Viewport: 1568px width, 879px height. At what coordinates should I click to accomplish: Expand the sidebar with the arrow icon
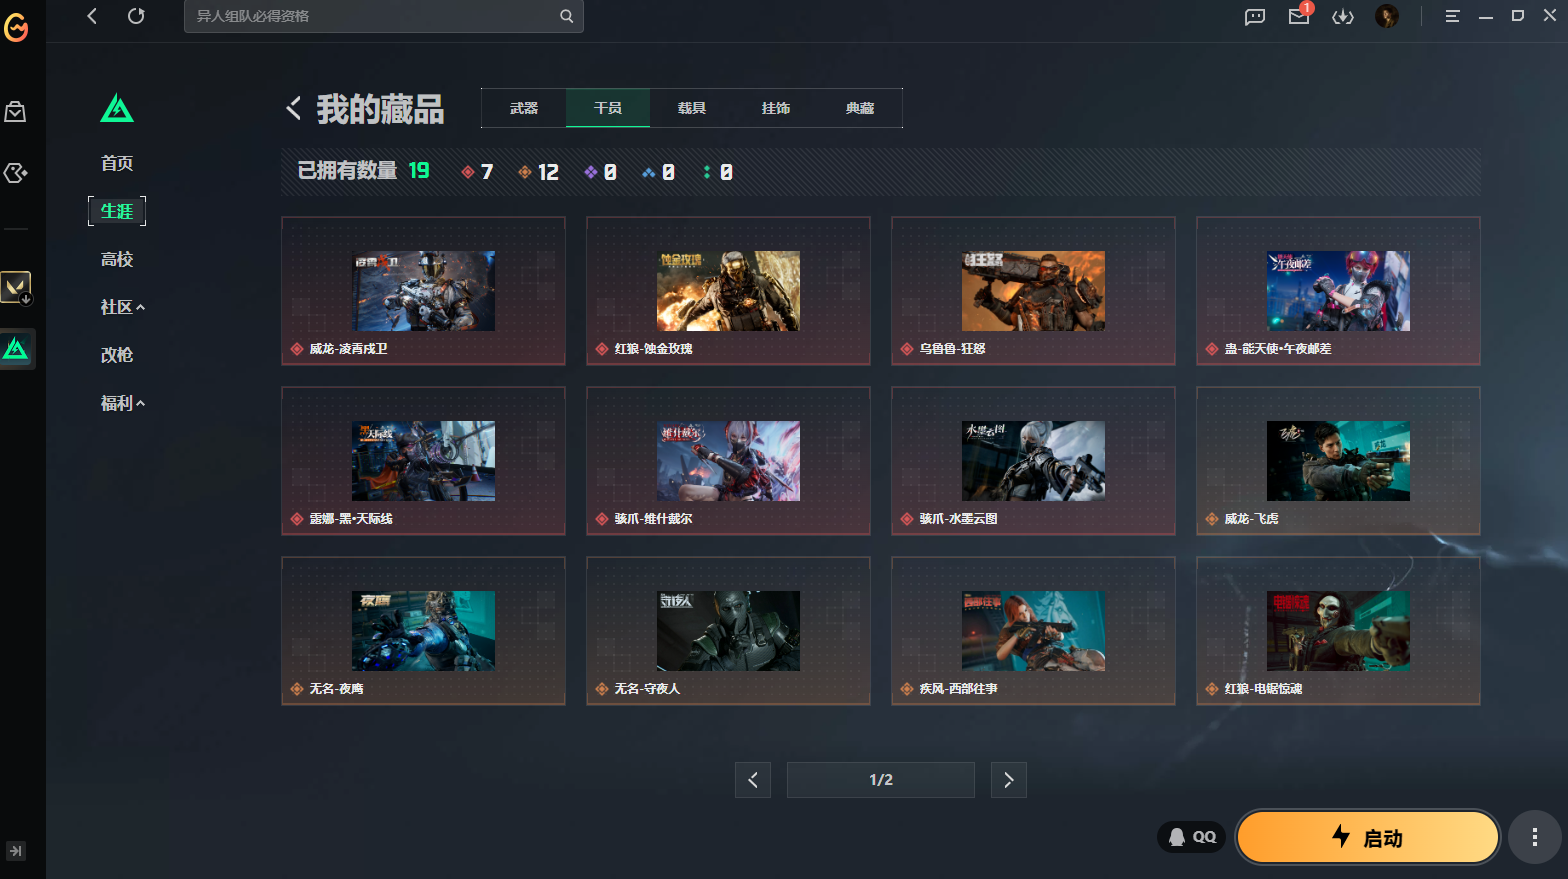point(16,851)
